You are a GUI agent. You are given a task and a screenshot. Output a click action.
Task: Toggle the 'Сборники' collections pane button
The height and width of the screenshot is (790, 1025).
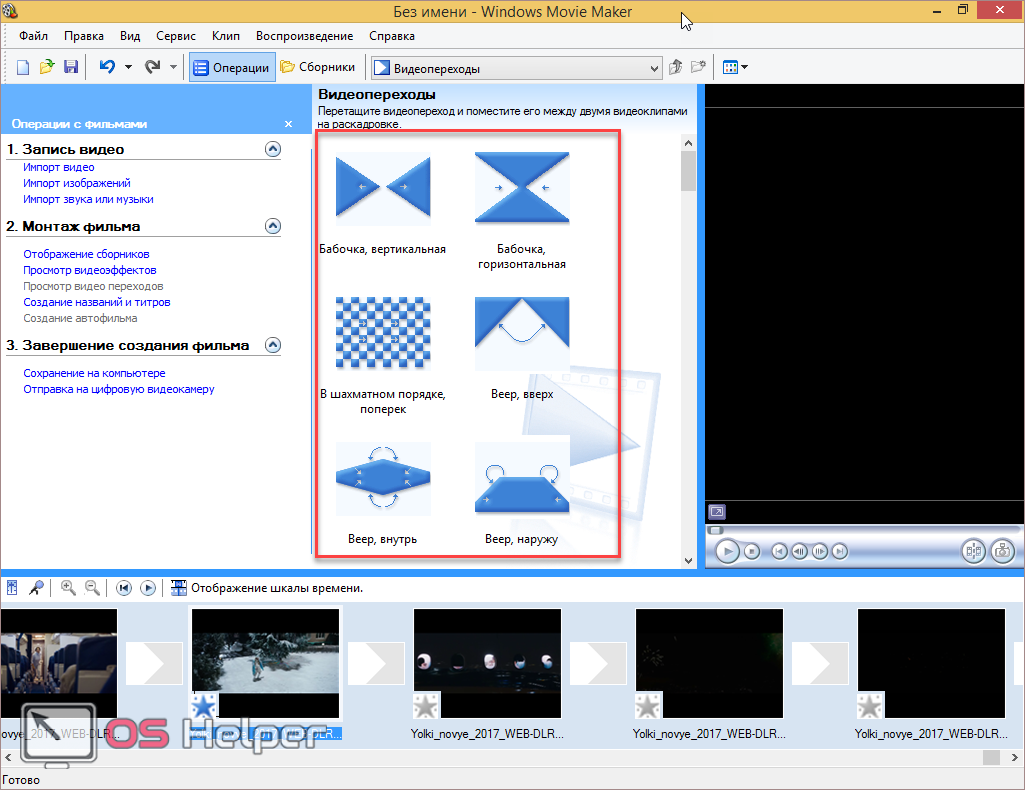tap(318, 68)
